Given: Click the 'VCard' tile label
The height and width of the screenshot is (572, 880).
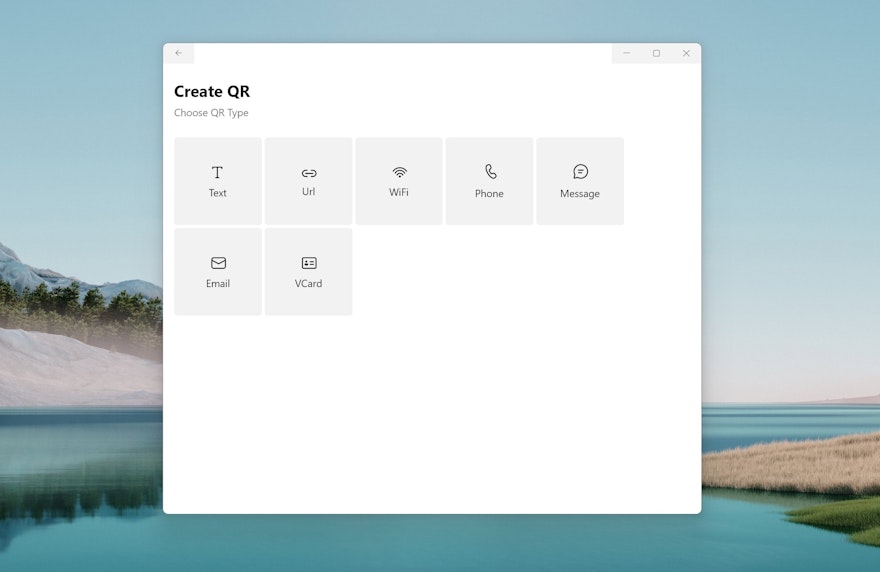Looking at the screenshot, I should click(x=309, y=284).
